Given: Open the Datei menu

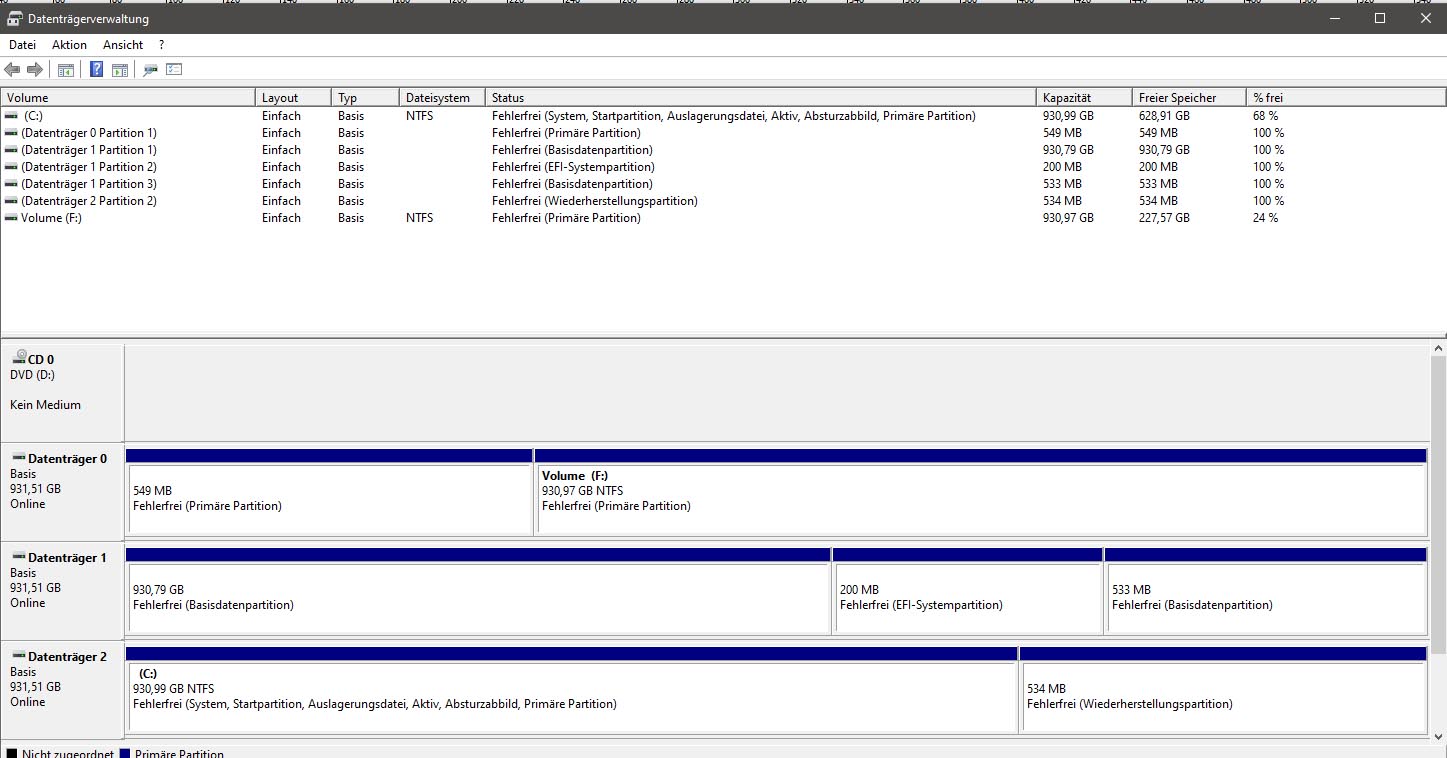Looking at the screenshot, I should click(22, 45).
